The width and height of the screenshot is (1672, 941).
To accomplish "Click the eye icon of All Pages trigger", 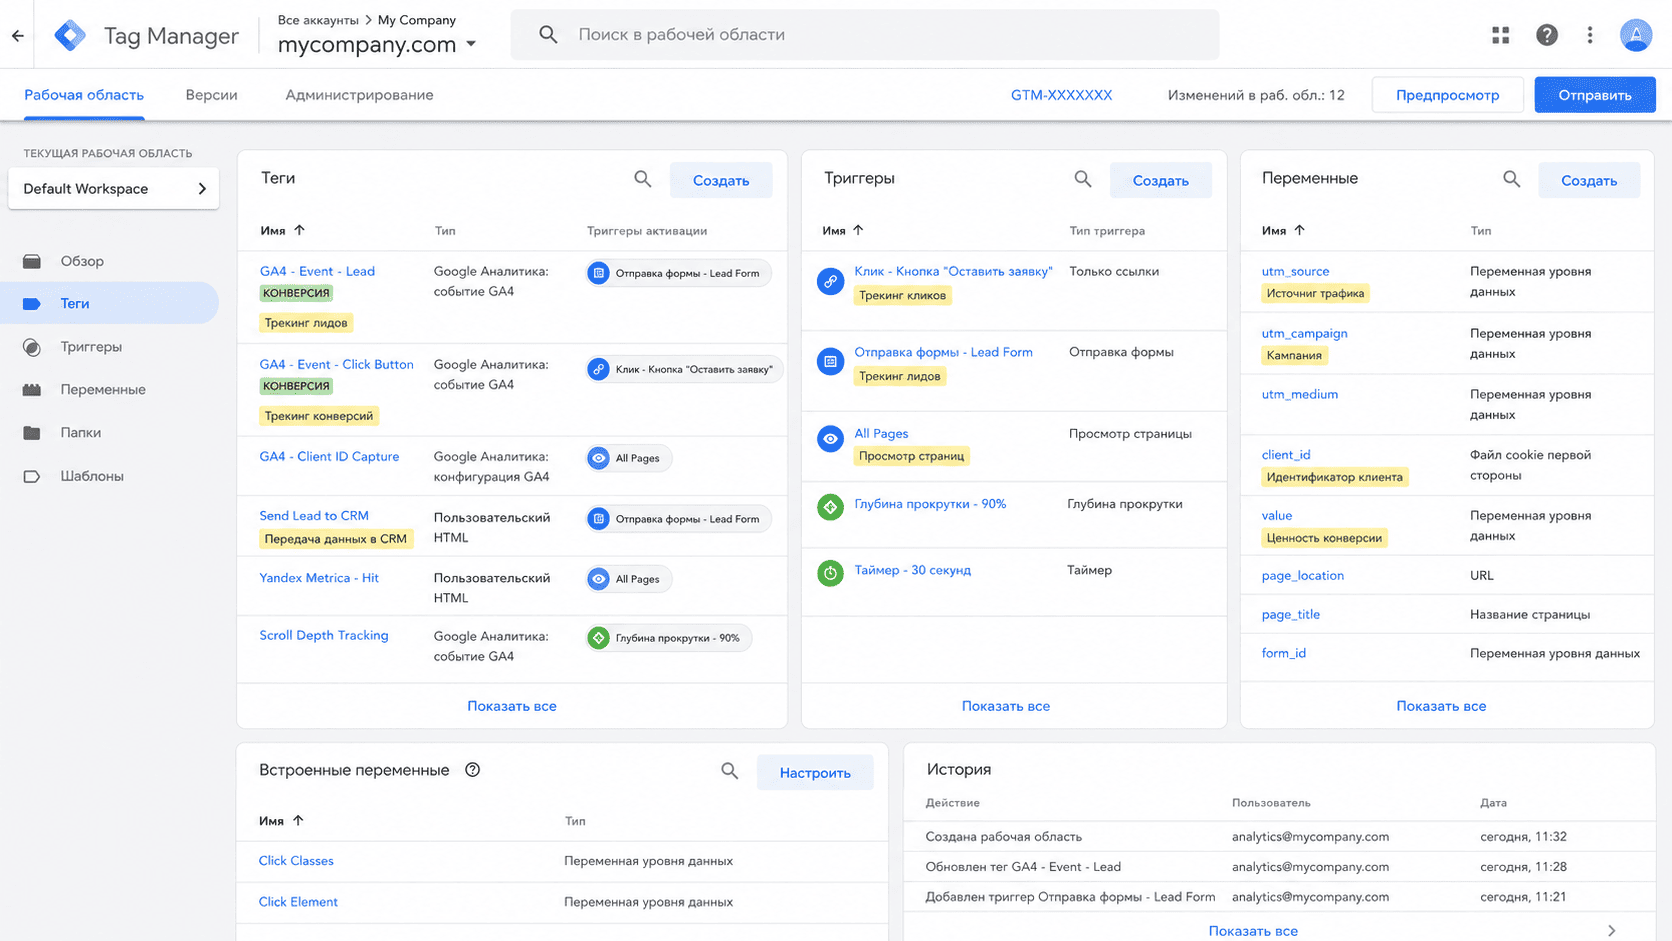I will coord(830,439).
